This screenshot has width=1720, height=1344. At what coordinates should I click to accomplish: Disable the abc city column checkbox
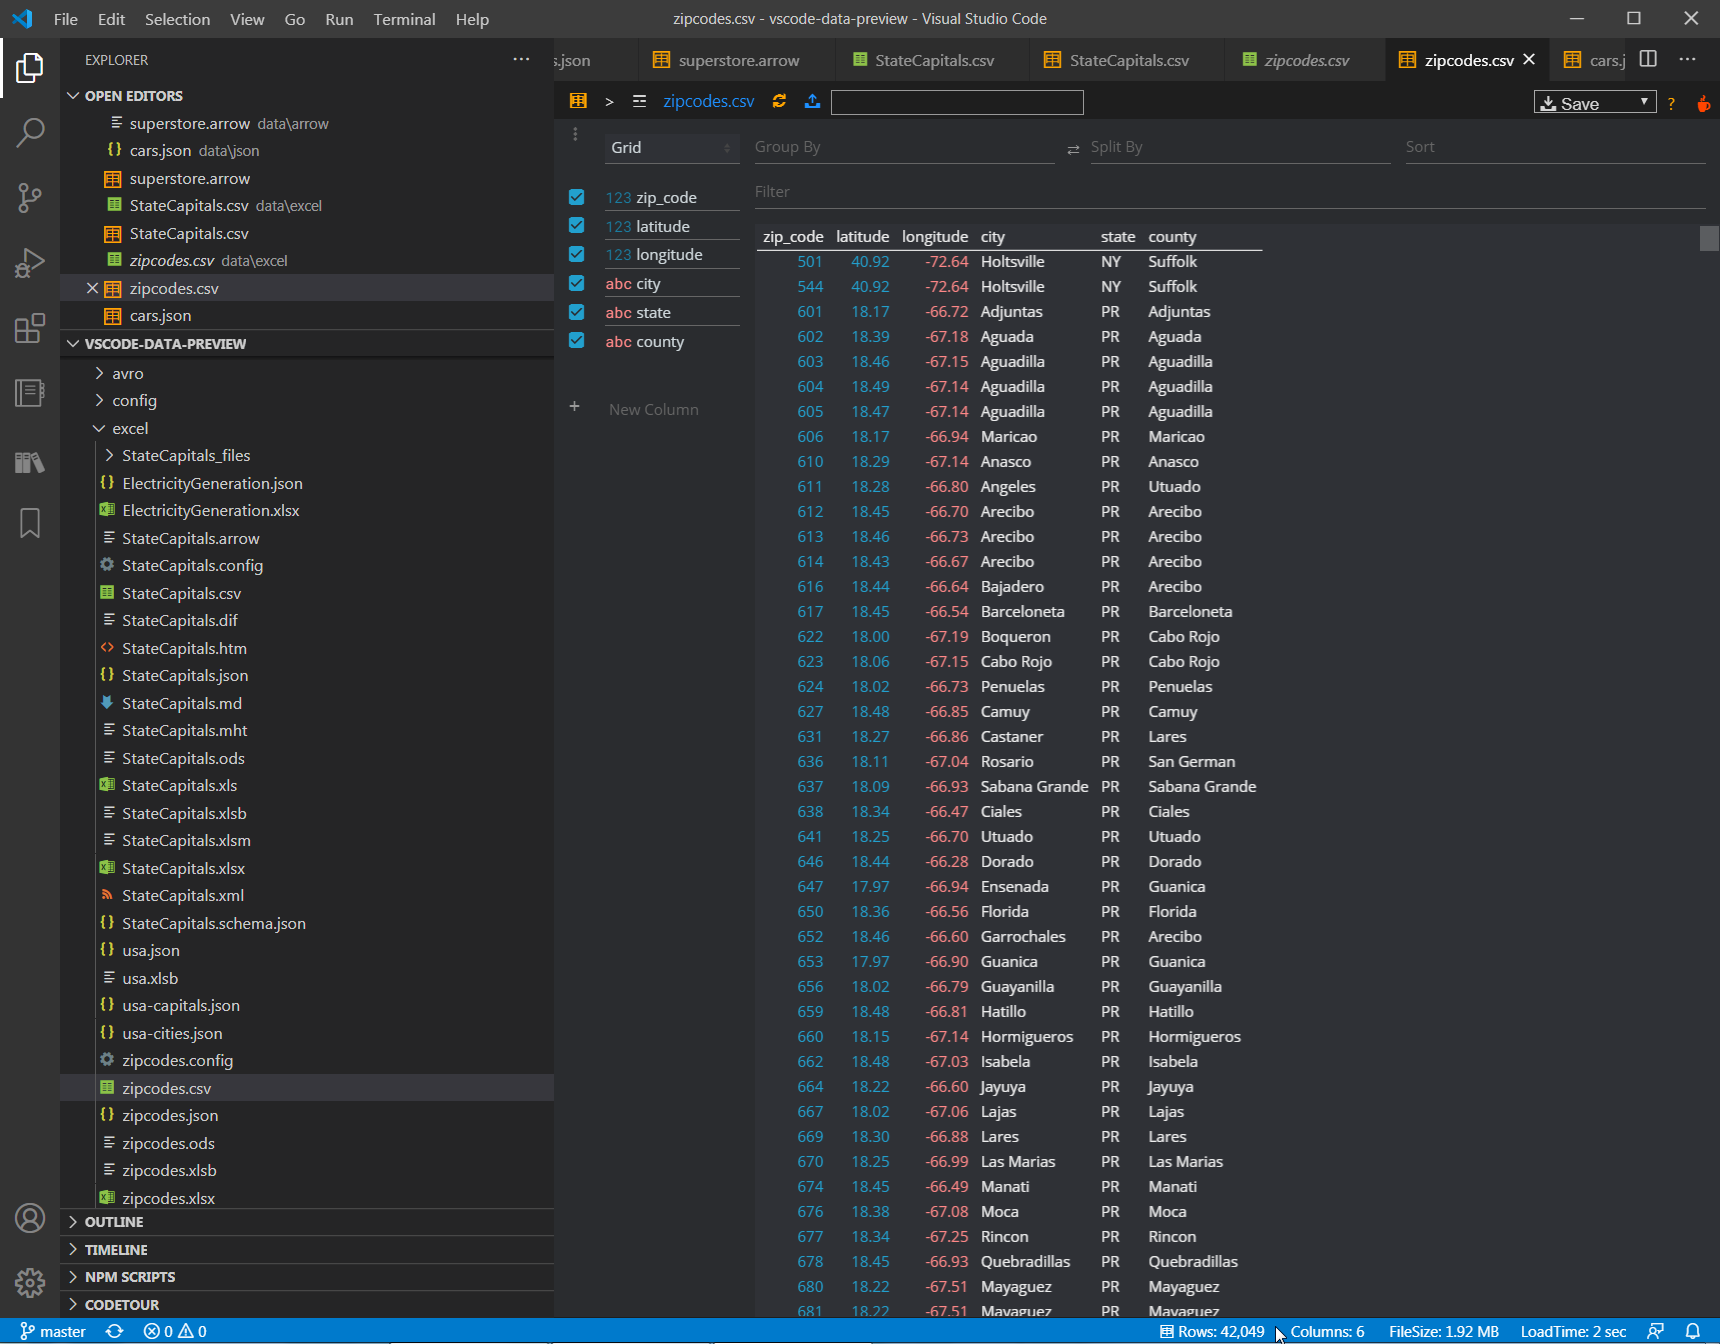[577, 283]
